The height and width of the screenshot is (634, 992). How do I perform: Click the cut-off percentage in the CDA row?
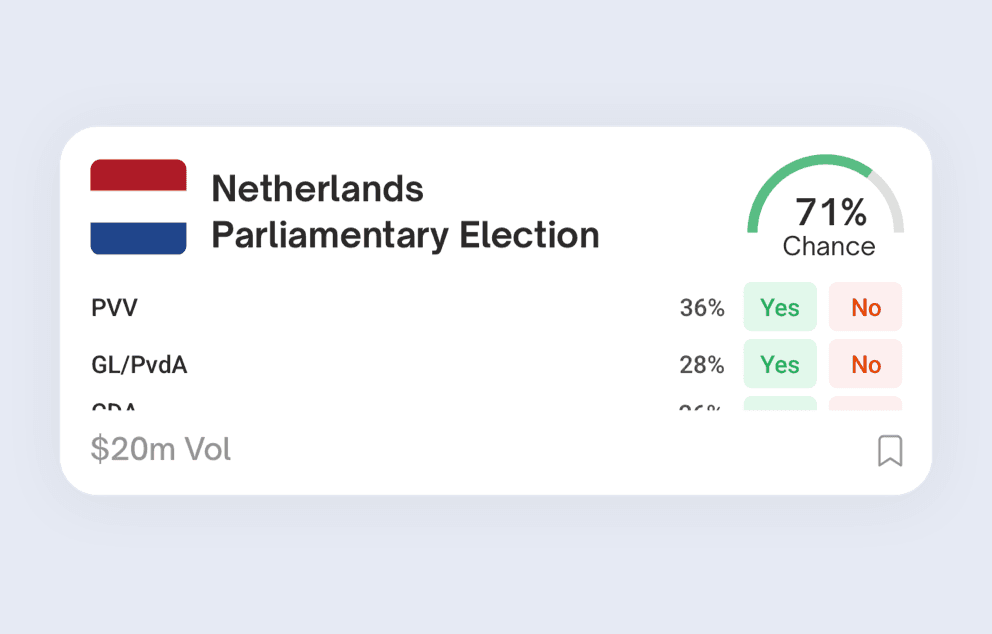[x=702, y=407]
